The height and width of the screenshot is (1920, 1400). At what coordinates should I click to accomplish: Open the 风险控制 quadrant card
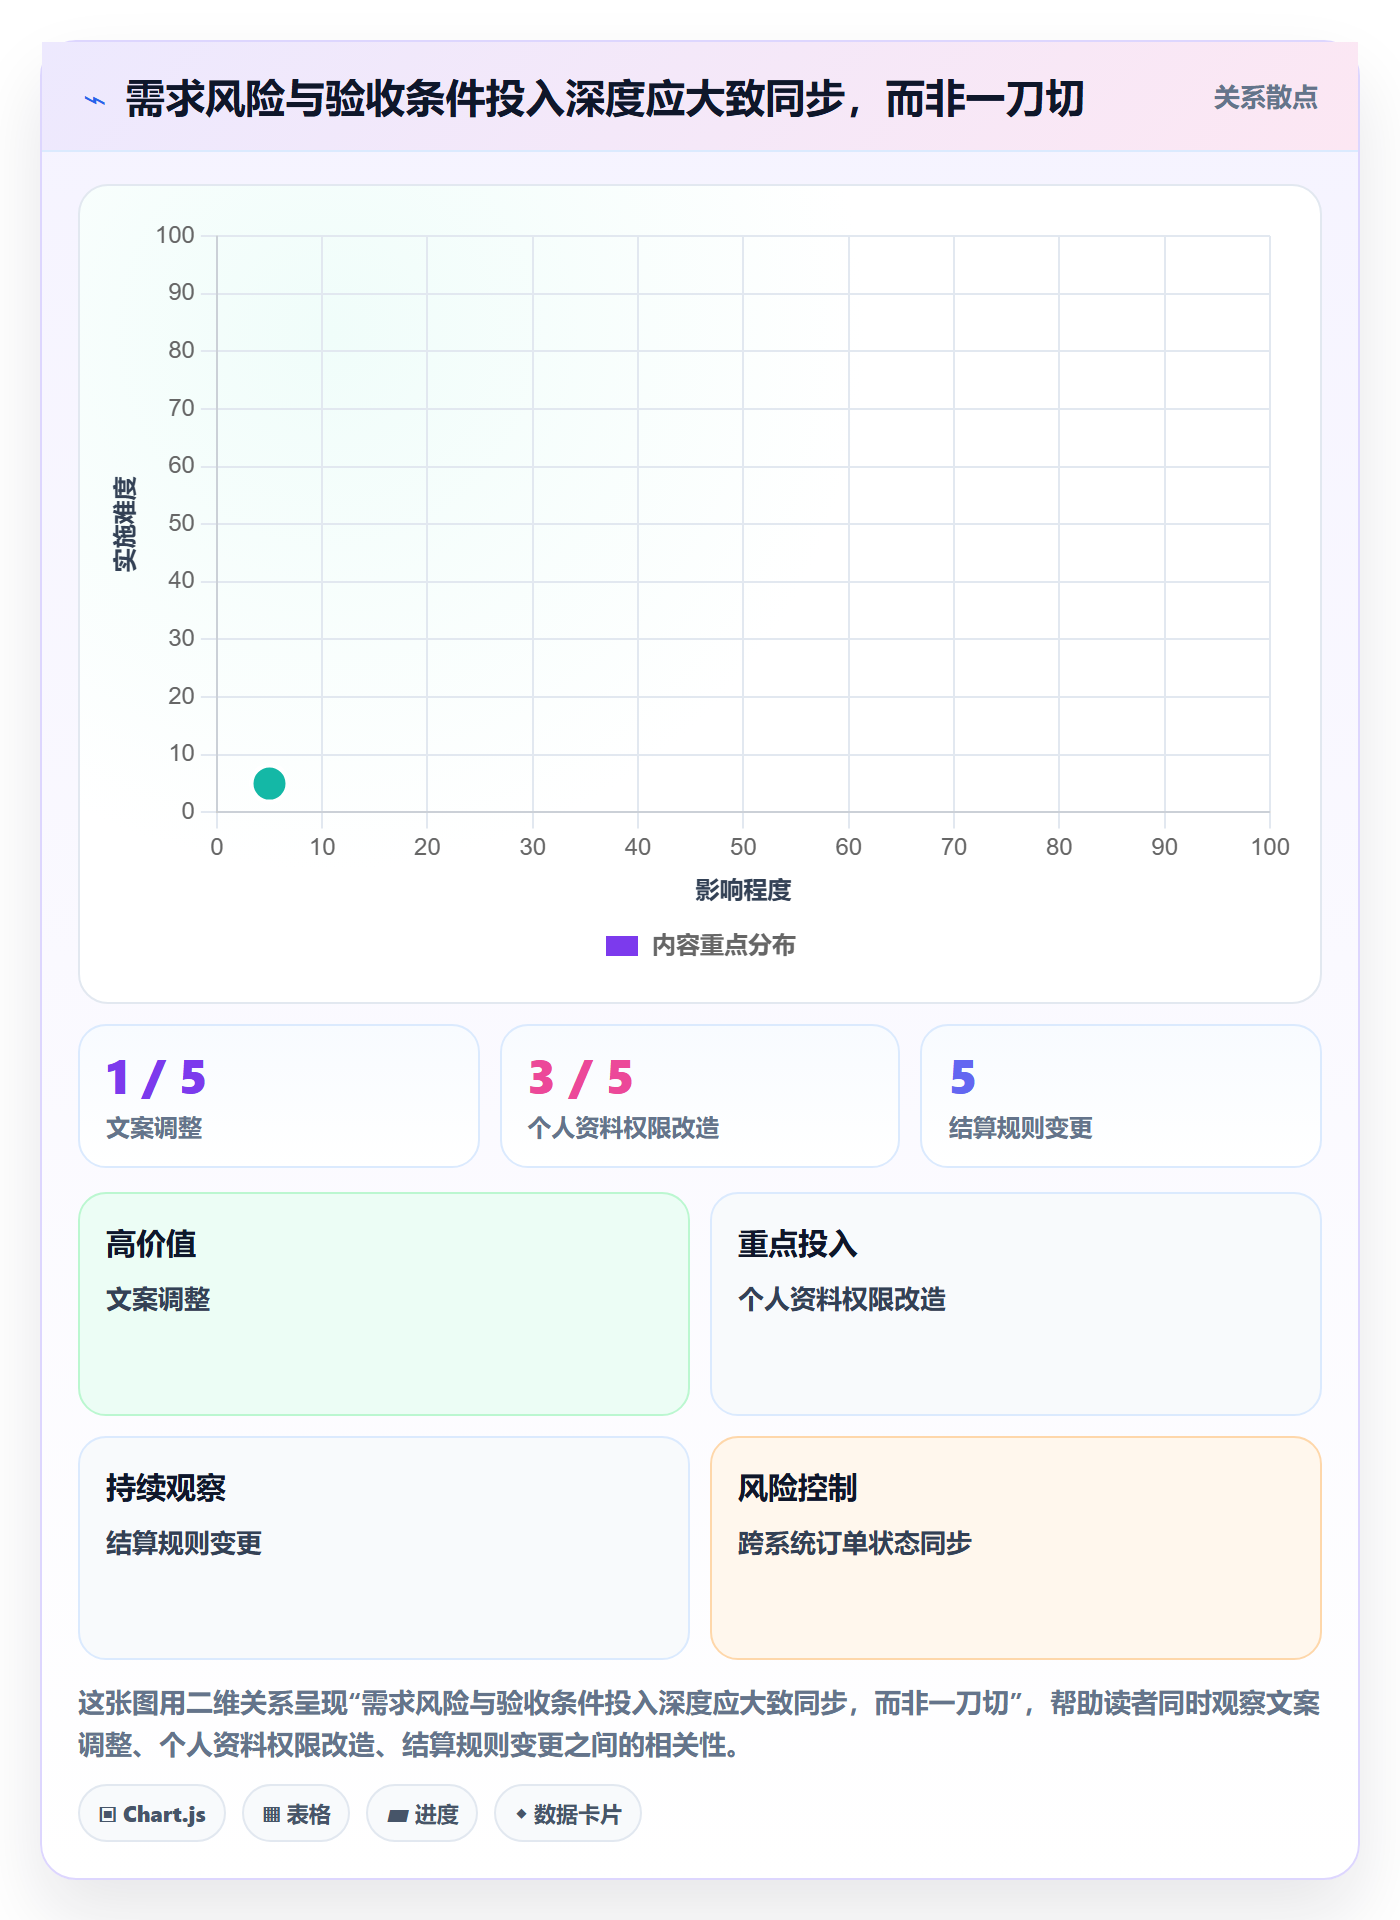click(x=1016, y=1548)
